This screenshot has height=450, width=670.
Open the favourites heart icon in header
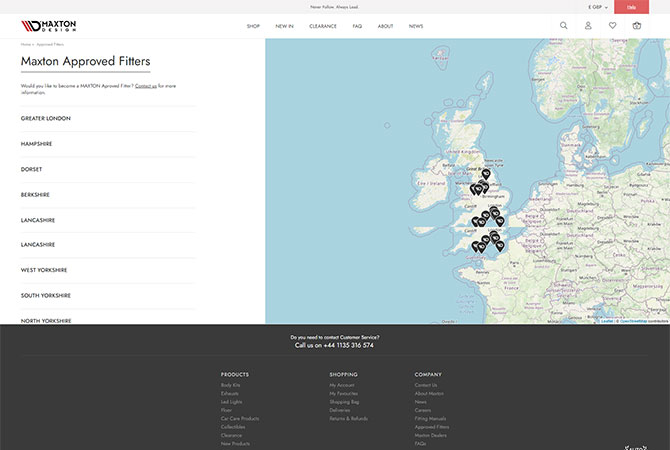(x=612, y=26)
